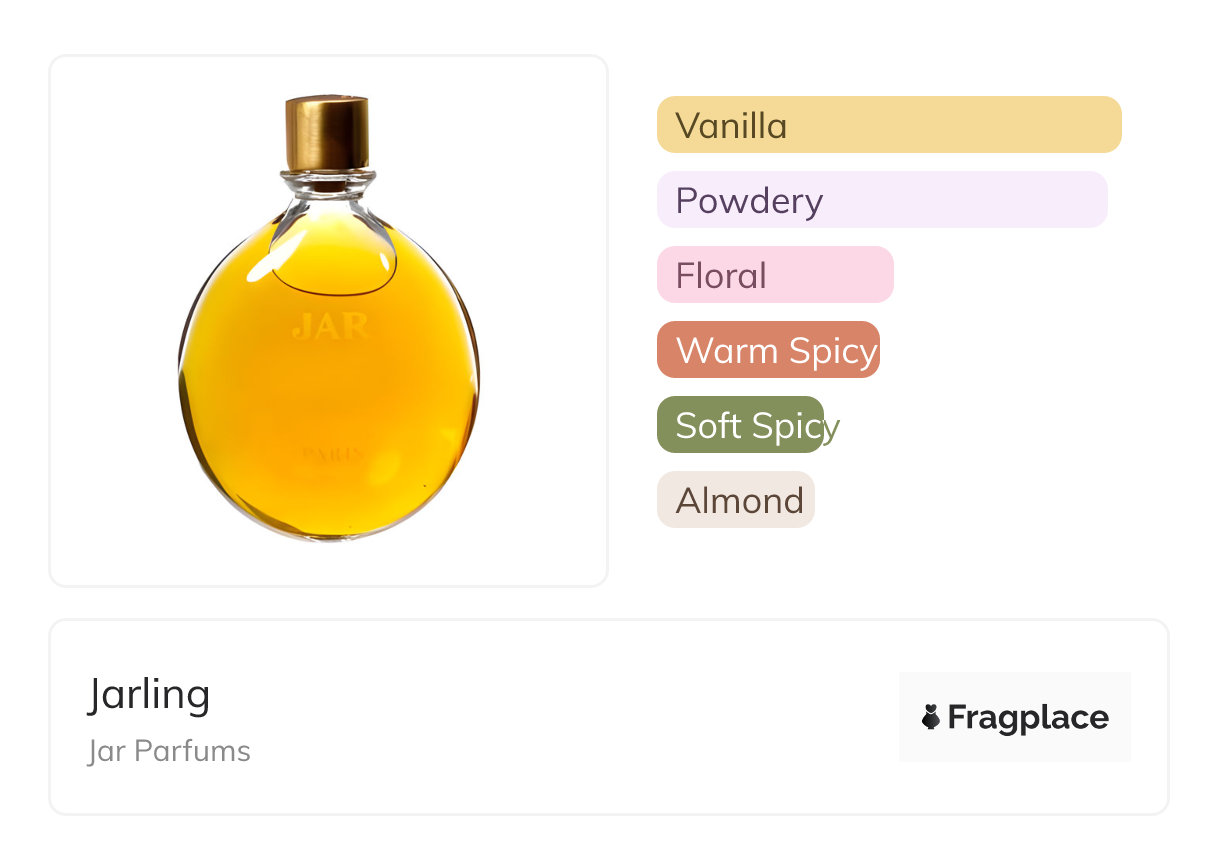Select the Powdery accord bar
Viewport: 1218px width, 864px height.
pos(881,200)
